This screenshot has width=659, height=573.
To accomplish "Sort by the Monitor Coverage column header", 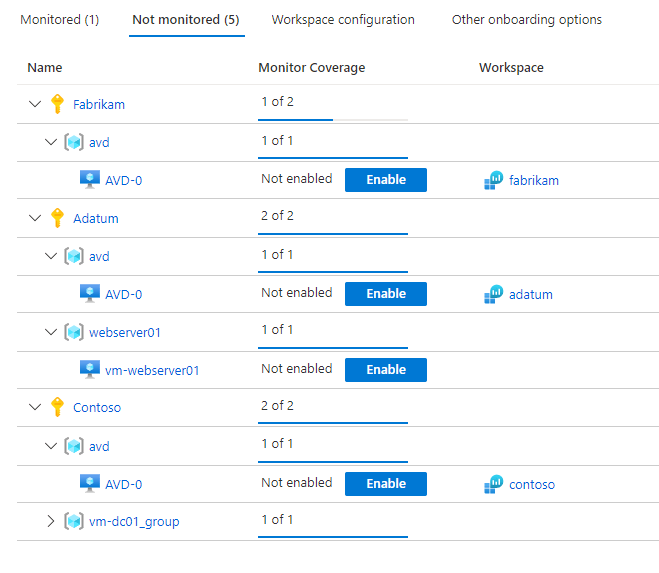I will tap(312, 68).
